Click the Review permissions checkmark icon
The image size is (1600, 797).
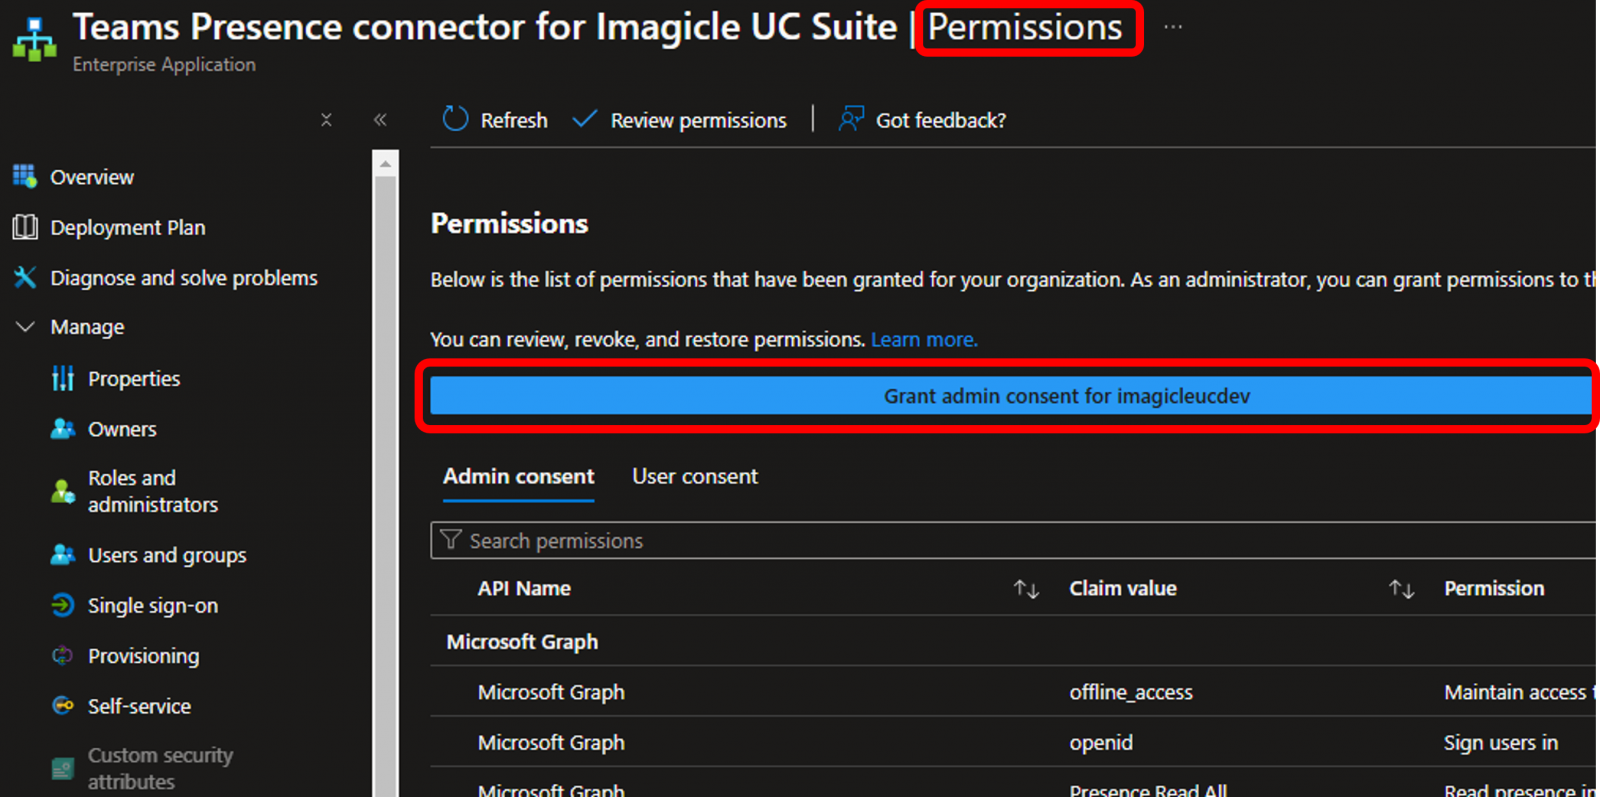tap(585, 119)
